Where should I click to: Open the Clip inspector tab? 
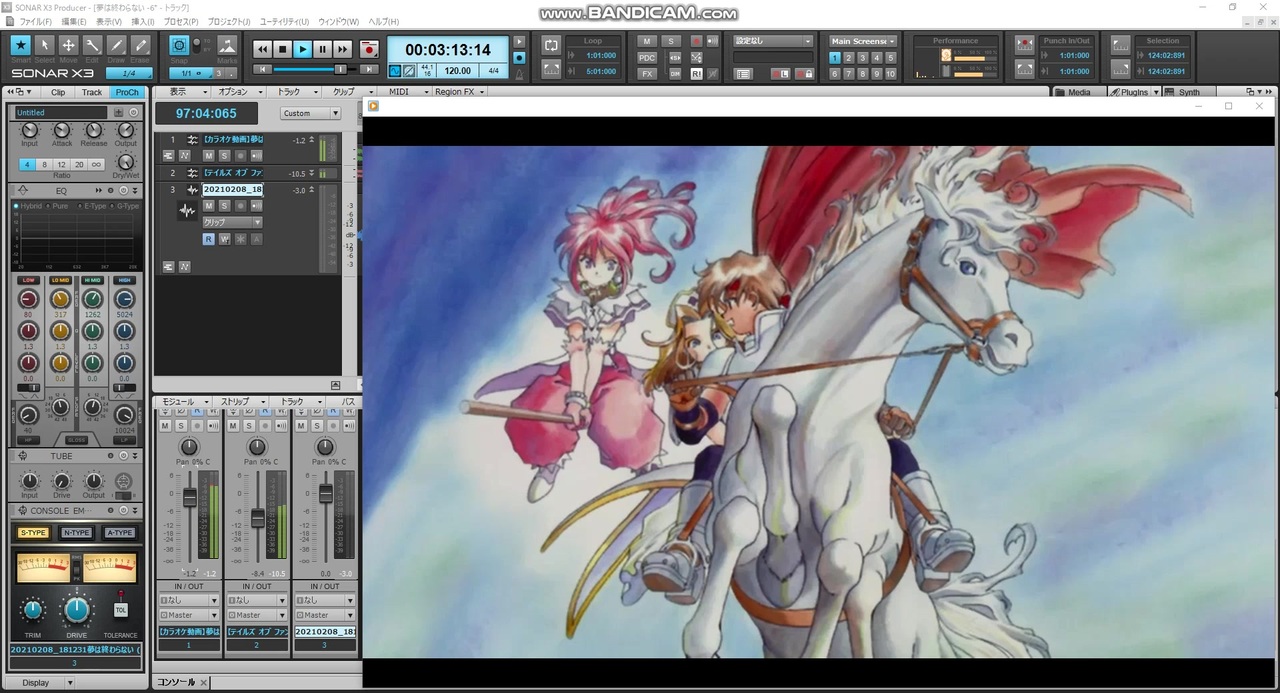coord(58,92)
